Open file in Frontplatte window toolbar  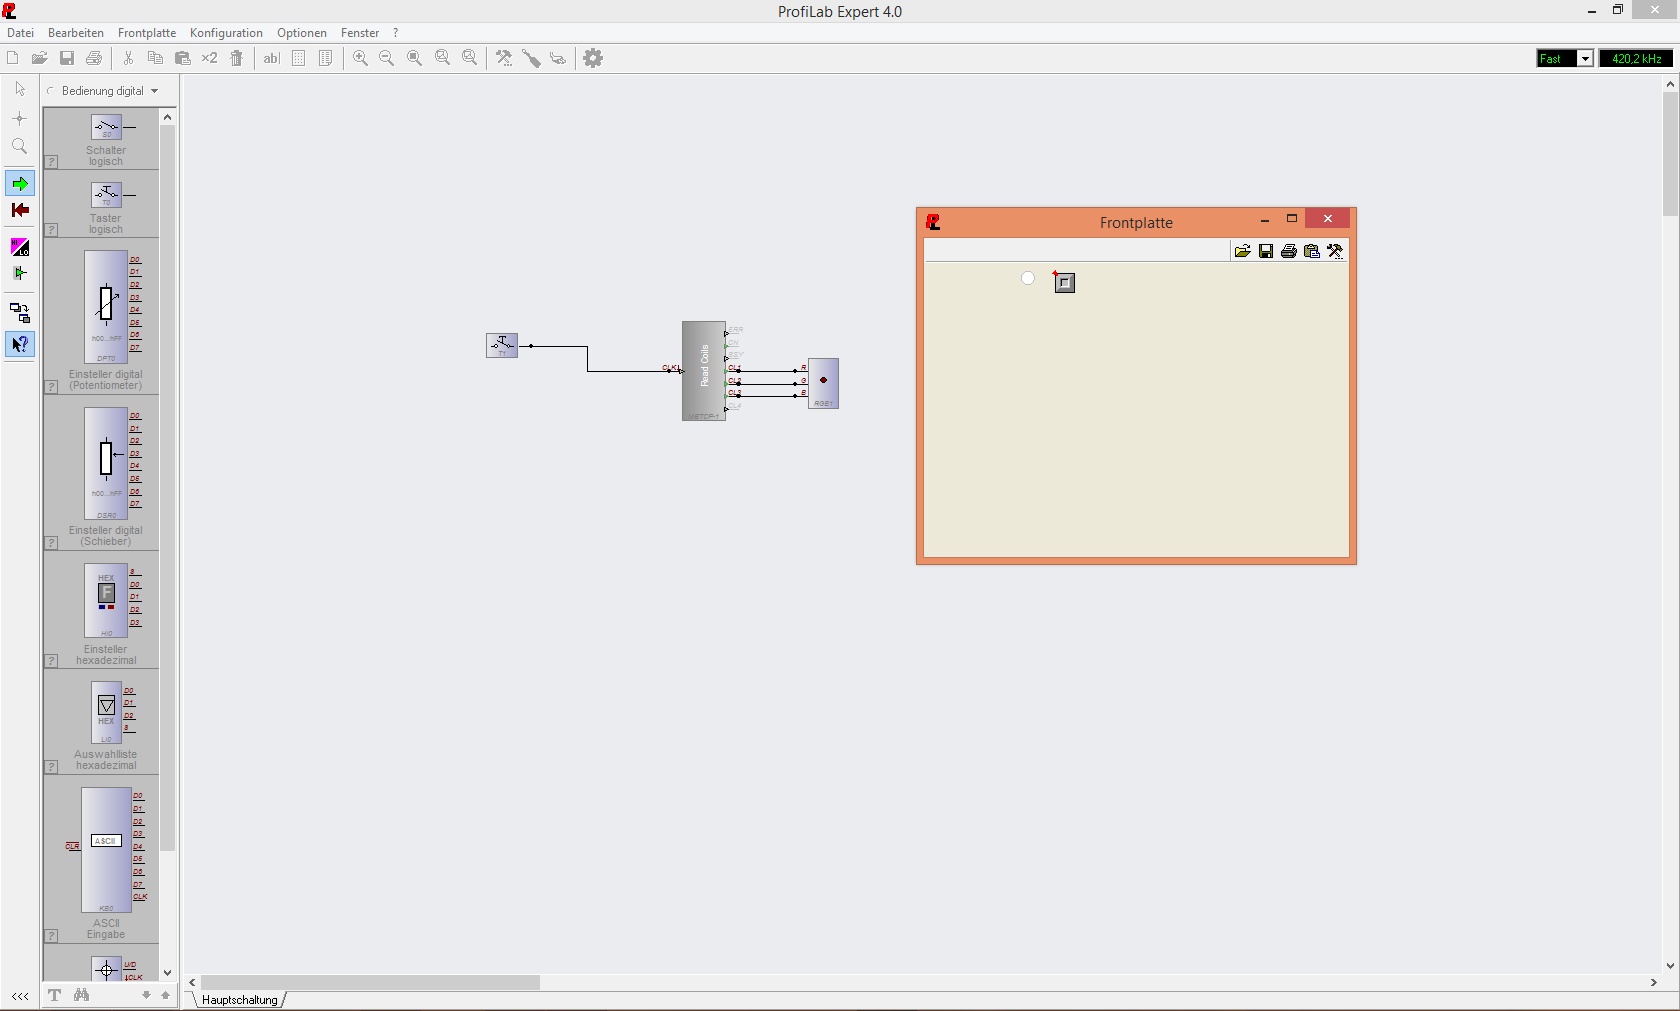pos(1242,251)
